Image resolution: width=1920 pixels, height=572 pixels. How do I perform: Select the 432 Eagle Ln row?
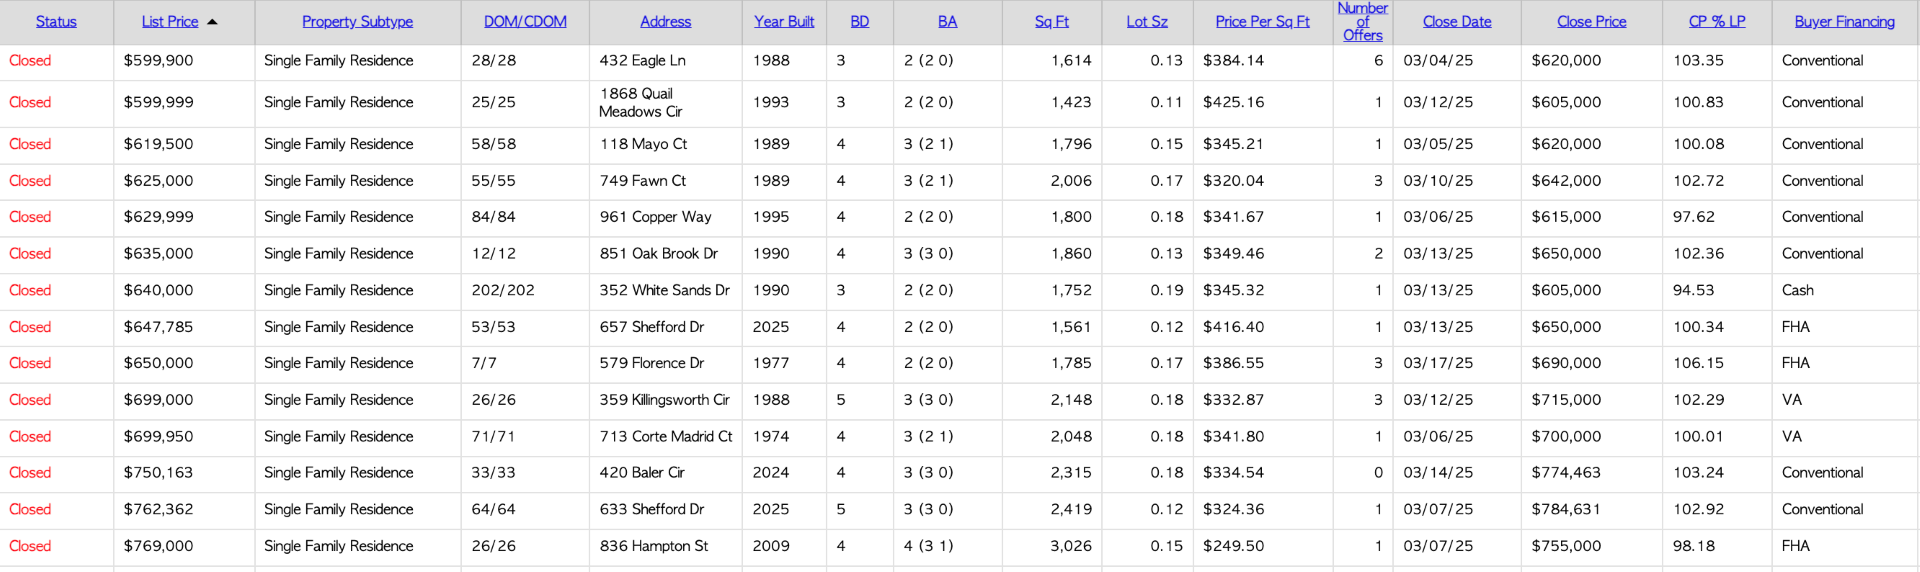pos(960,61)
